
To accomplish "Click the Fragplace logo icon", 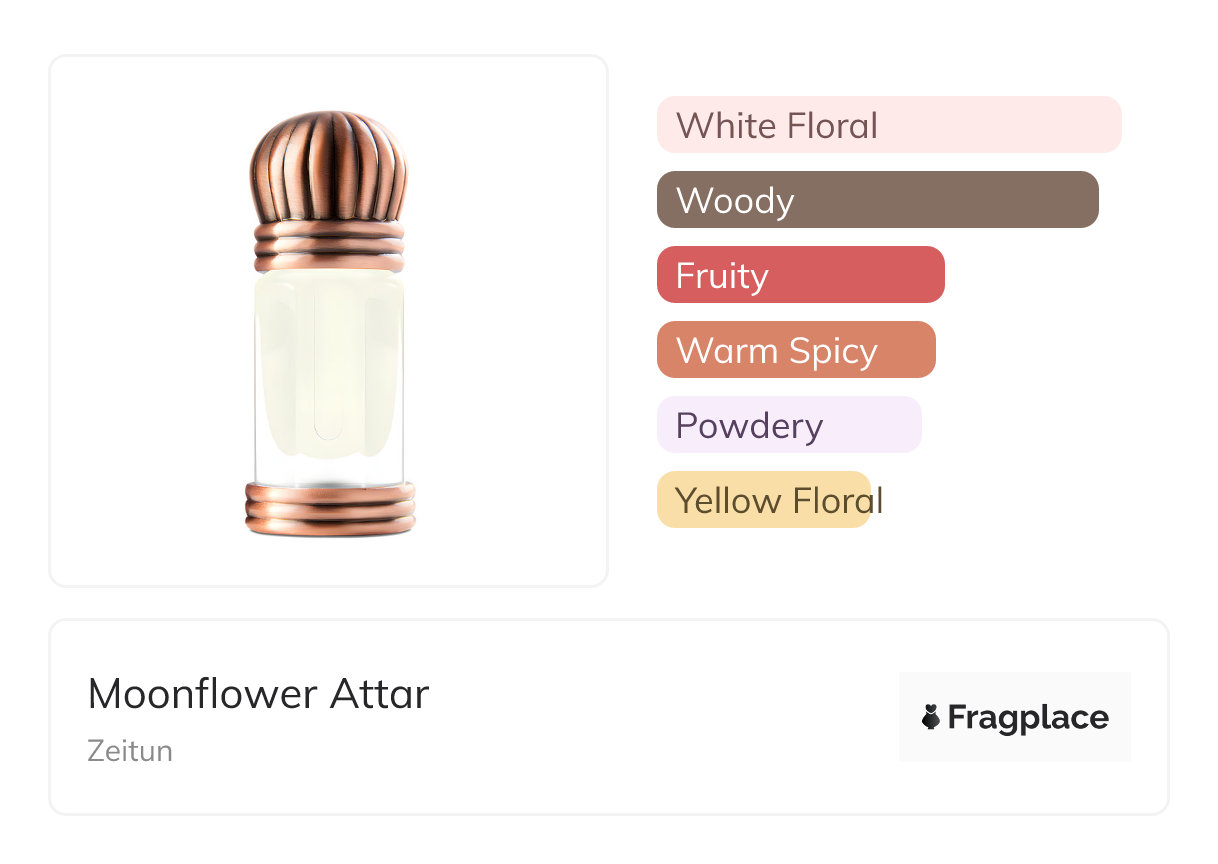I will pyautogui.click(x=931, y=717).
